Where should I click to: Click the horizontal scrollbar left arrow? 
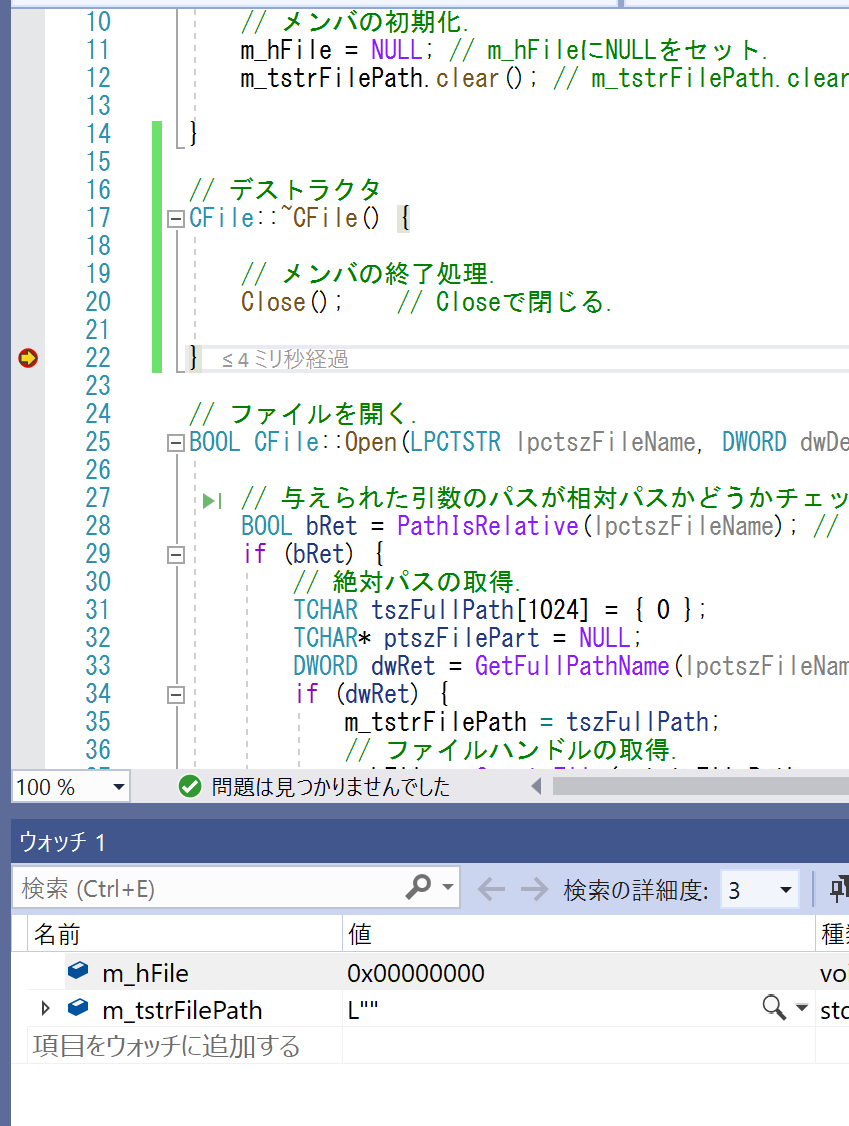point(536,786)
